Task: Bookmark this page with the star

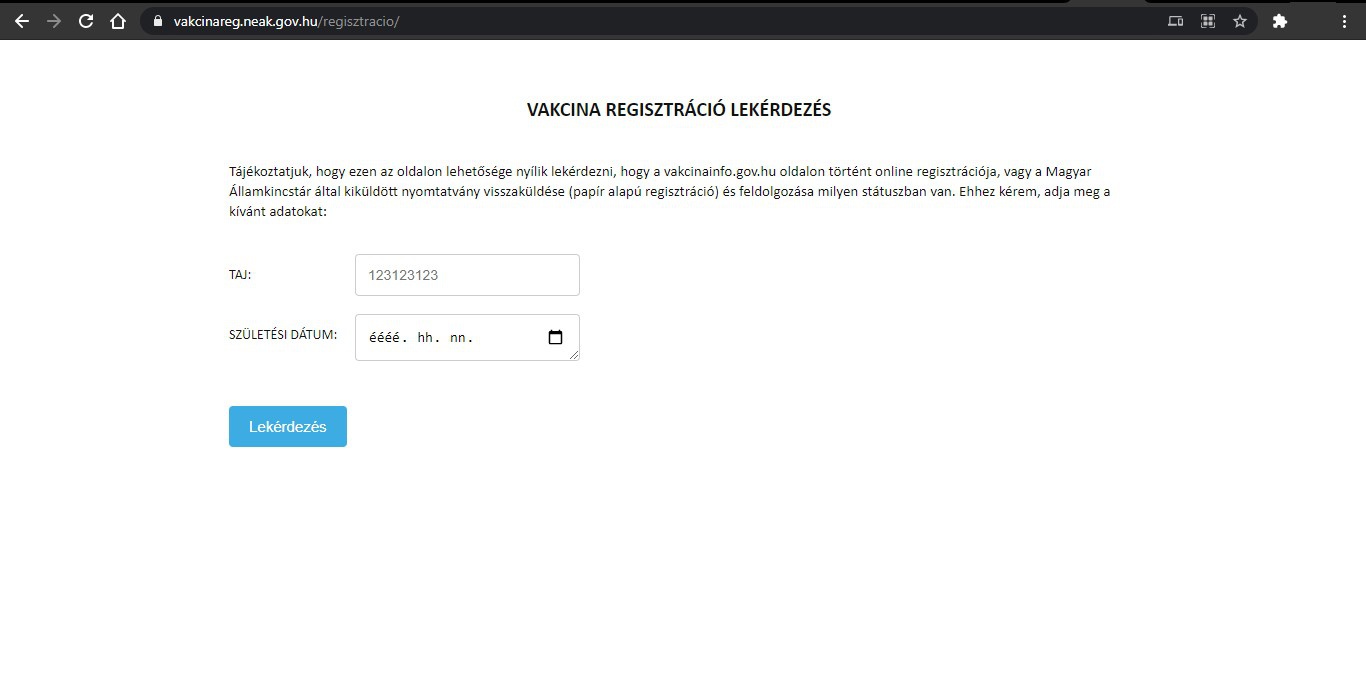Action: point(1240,21)
